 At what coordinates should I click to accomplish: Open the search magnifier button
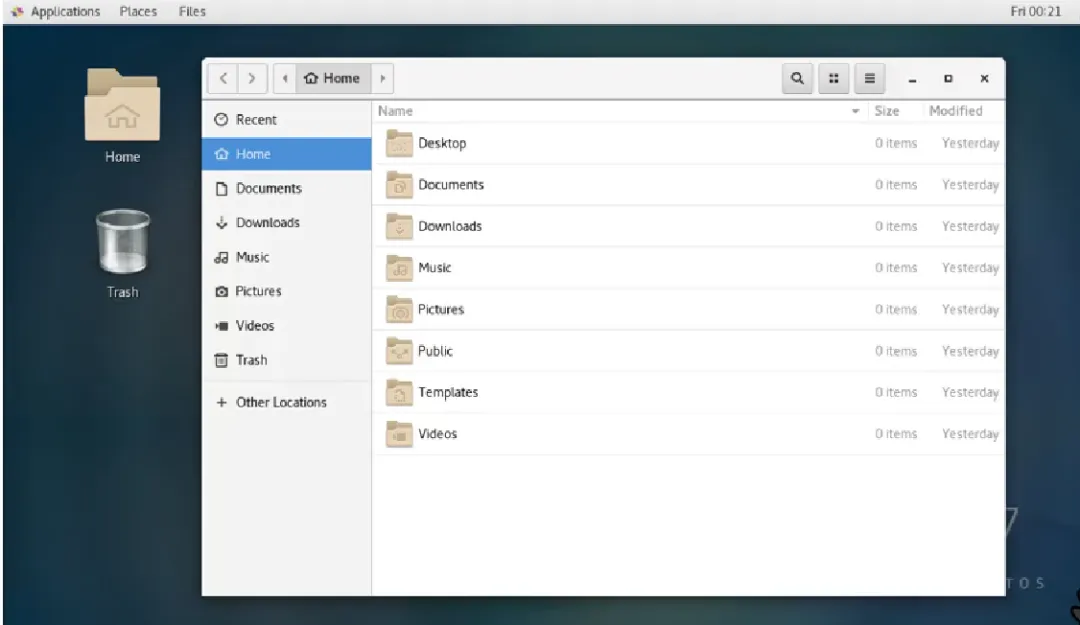tap(797, 79)
